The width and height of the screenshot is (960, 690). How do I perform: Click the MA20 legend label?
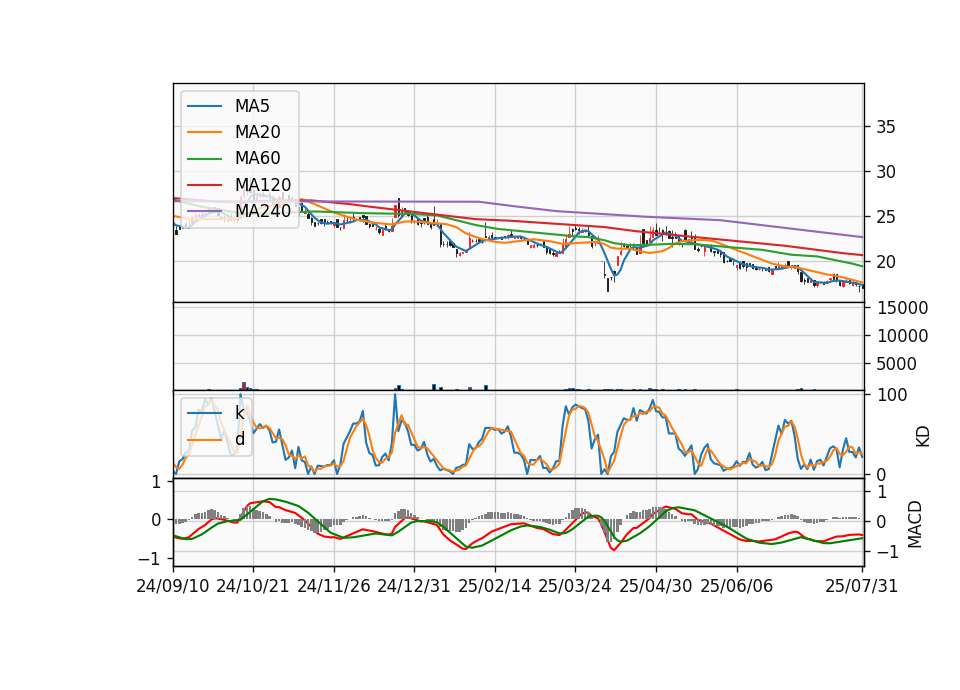point(257,132)
